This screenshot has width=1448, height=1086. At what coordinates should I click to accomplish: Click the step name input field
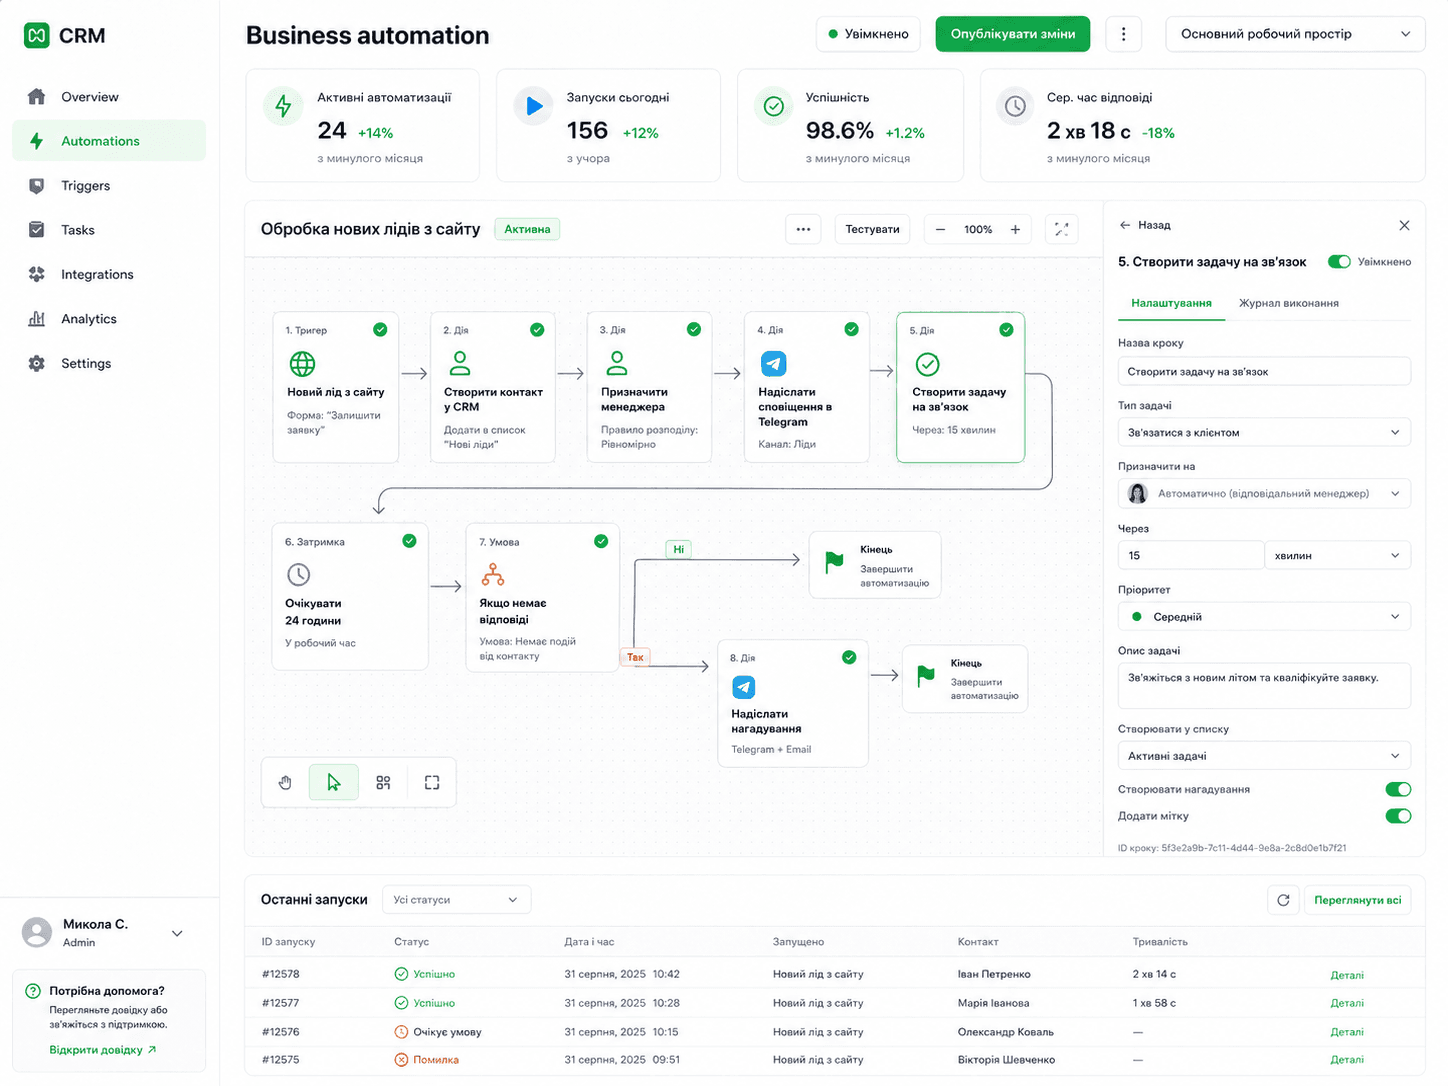[x=1264, y=371]
